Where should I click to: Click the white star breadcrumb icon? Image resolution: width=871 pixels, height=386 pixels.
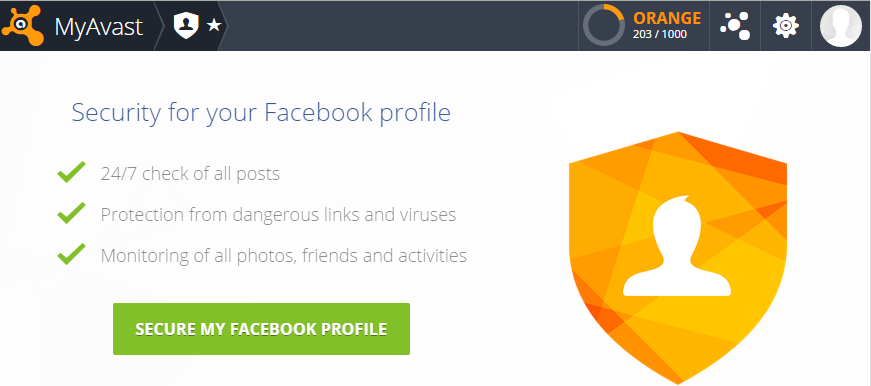[214, 26]
